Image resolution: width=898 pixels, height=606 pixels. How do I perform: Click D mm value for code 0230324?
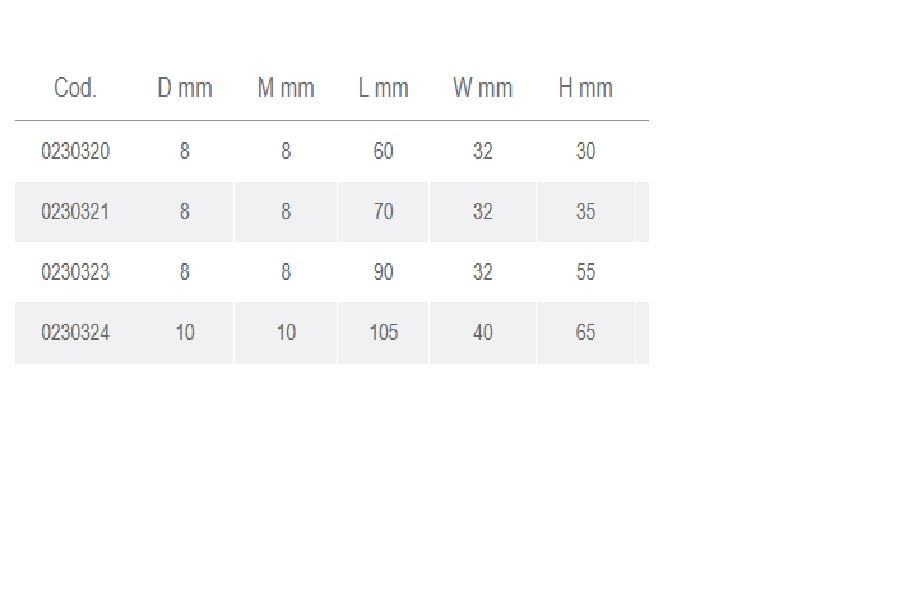click(185, 332)
